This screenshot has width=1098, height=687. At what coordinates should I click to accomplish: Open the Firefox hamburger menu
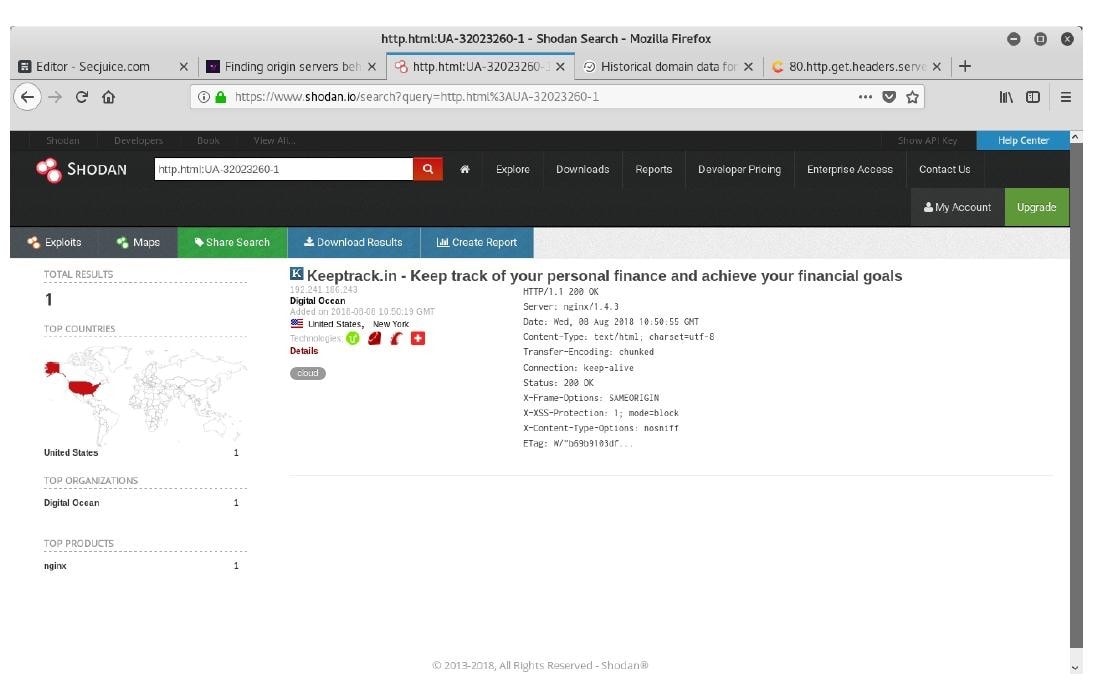[x=1066, y=97]
